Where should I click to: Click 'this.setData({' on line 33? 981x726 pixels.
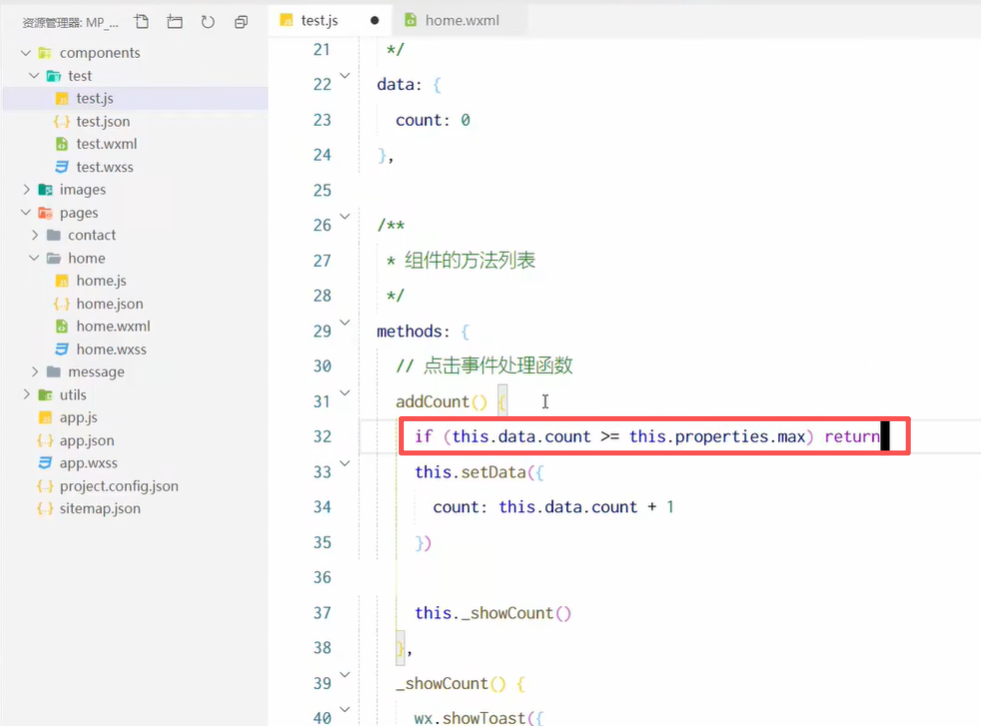pos(479,472)
